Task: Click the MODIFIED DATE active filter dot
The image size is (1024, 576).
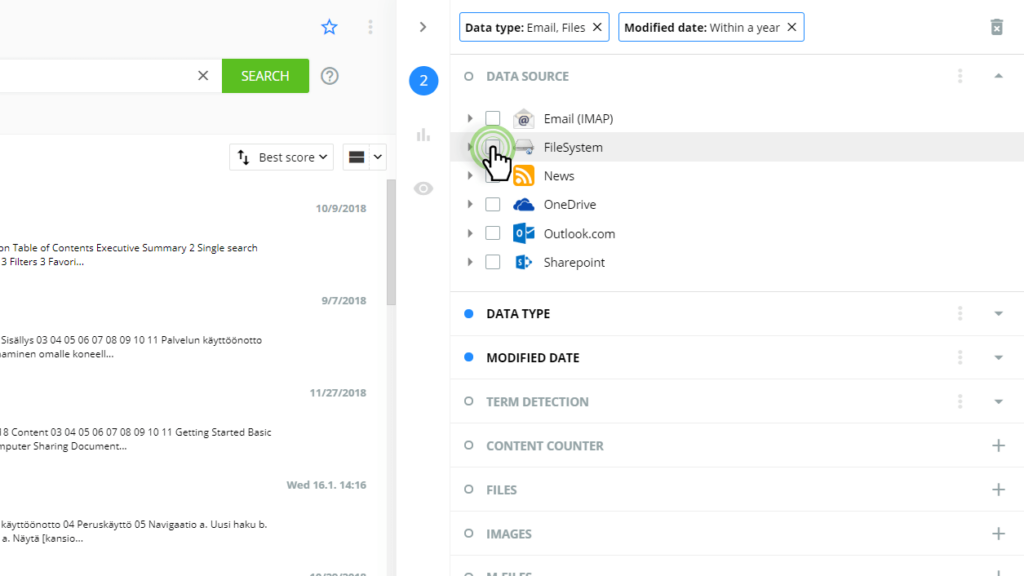Action: click(468, 357)
